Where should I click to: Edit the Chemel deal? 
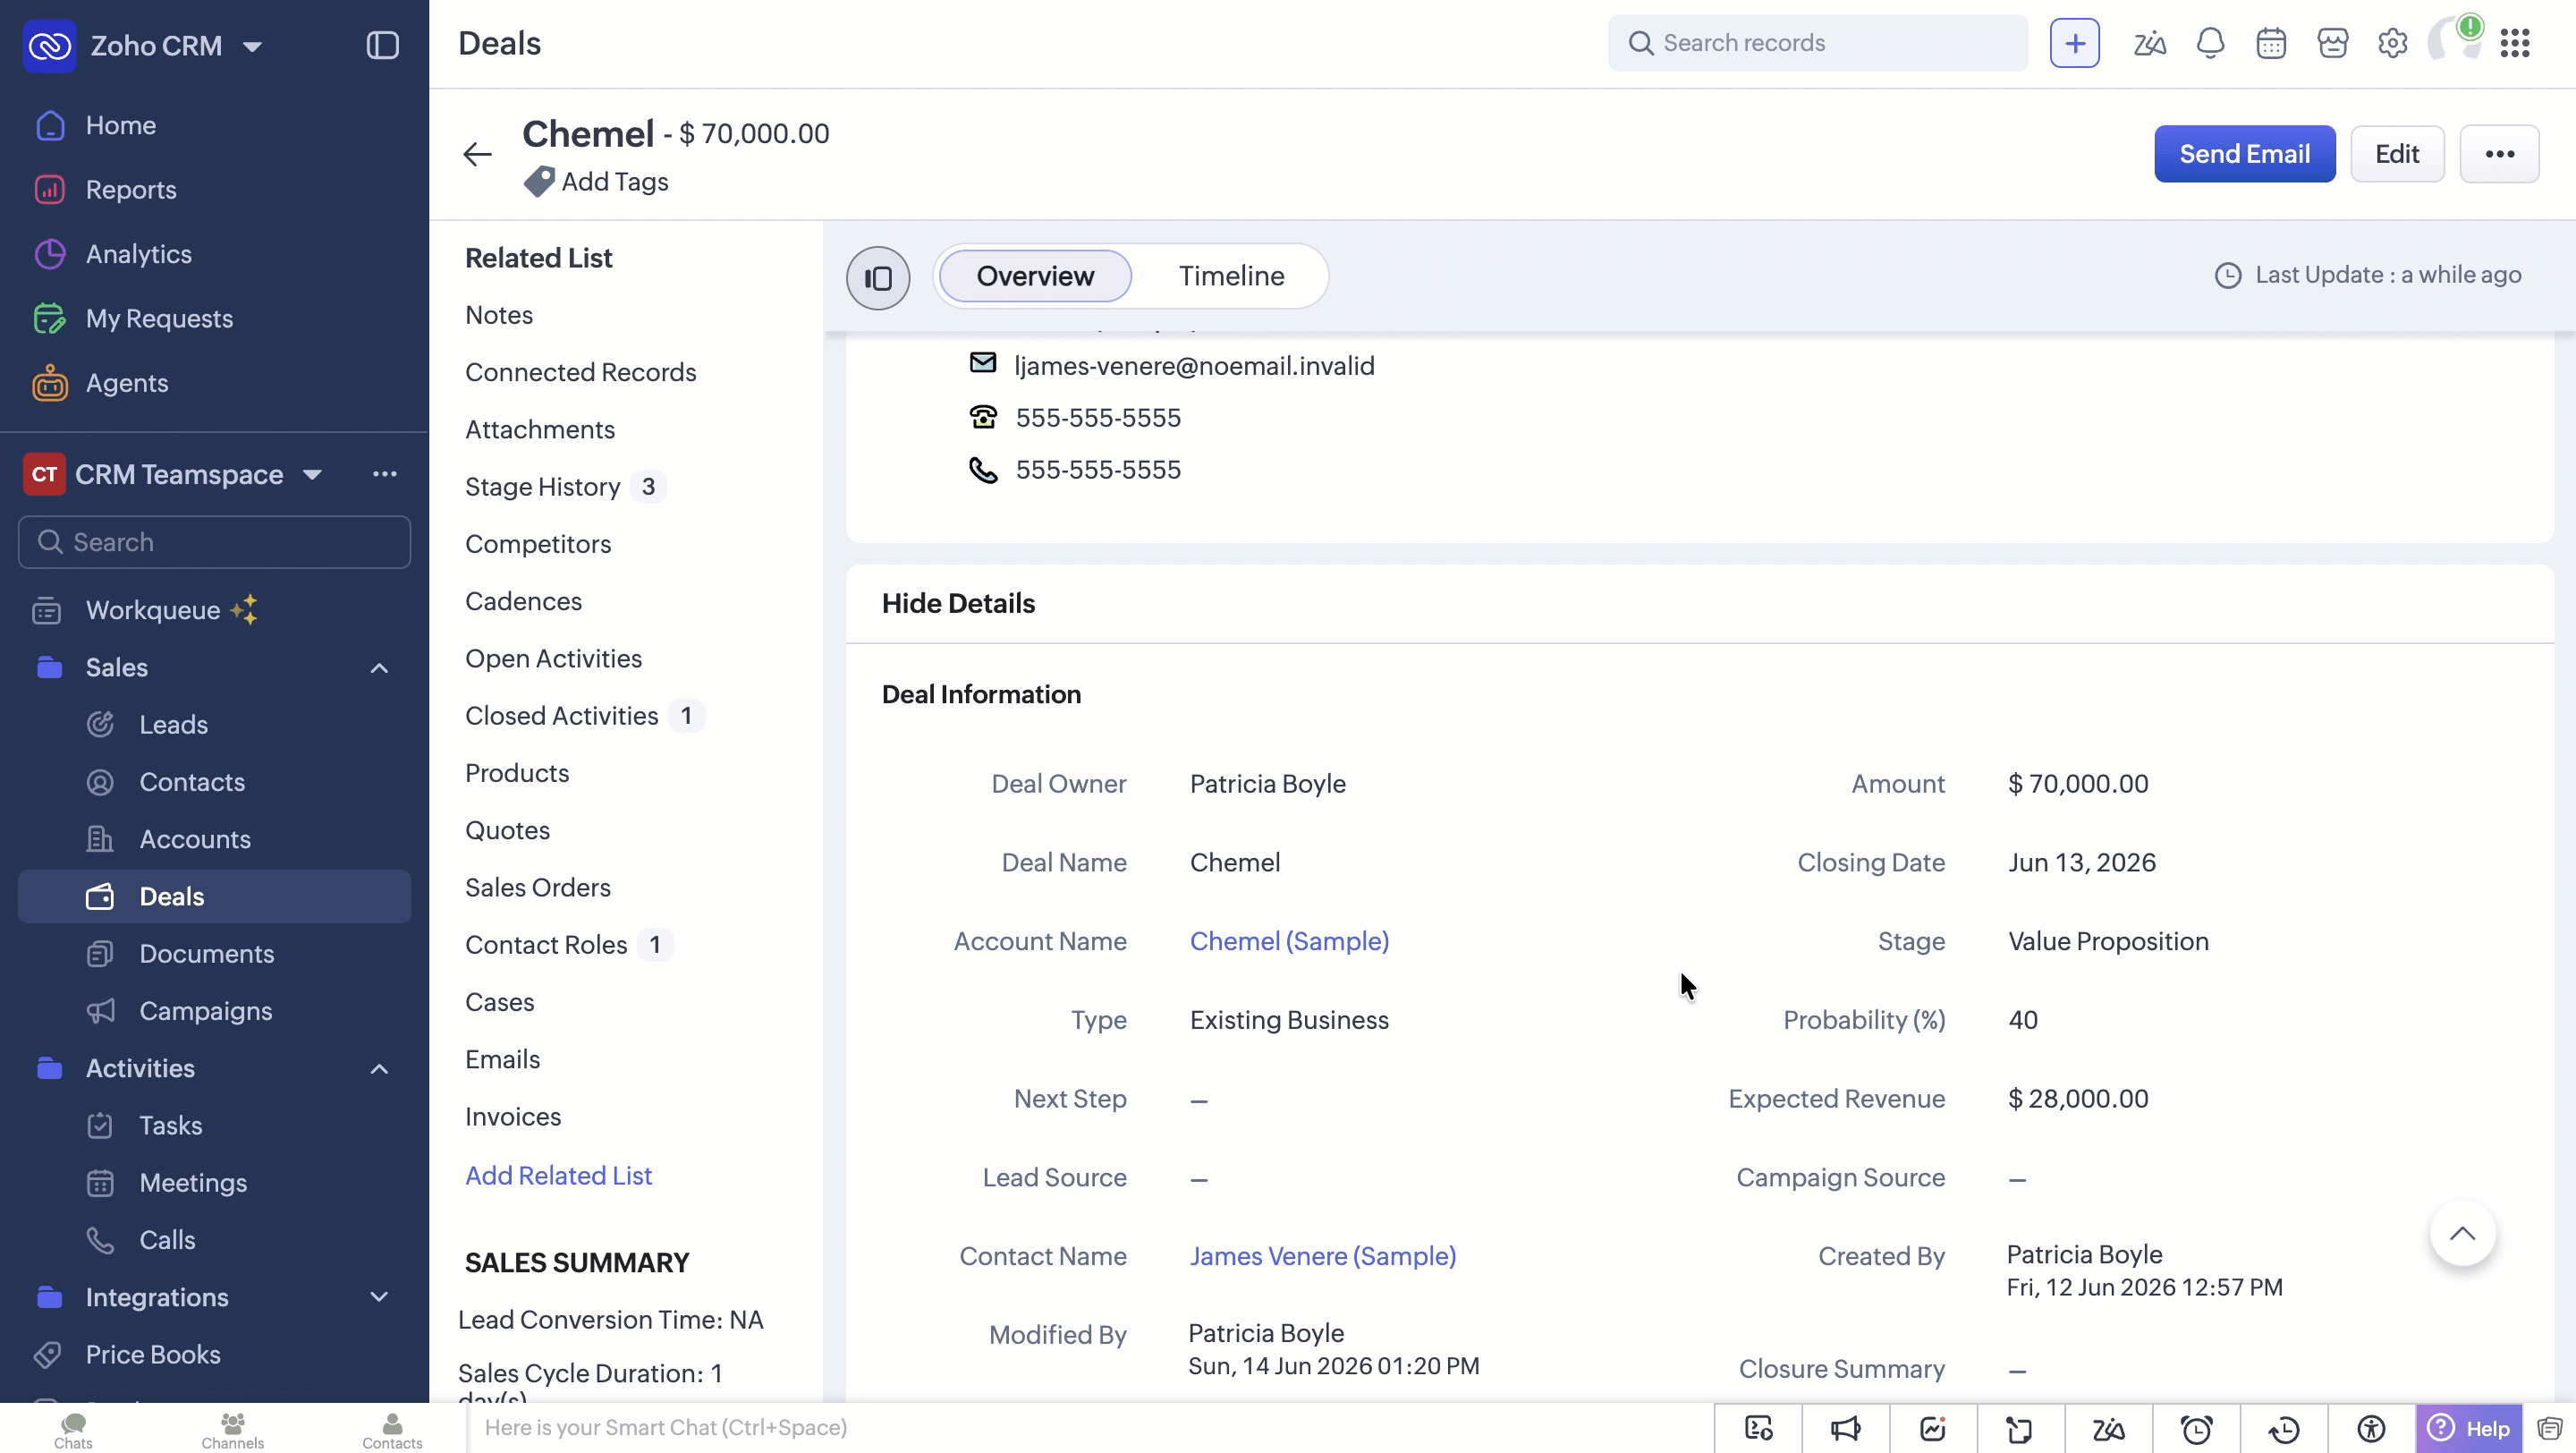2397,154
